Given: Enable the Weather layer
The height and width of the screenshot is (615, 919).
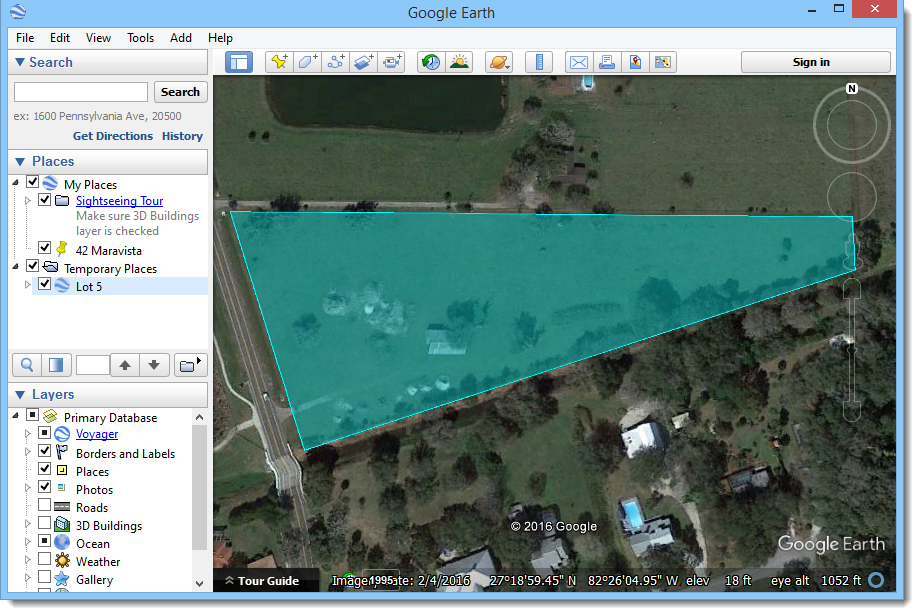Looking at the screenshot, I should (45, 559).
